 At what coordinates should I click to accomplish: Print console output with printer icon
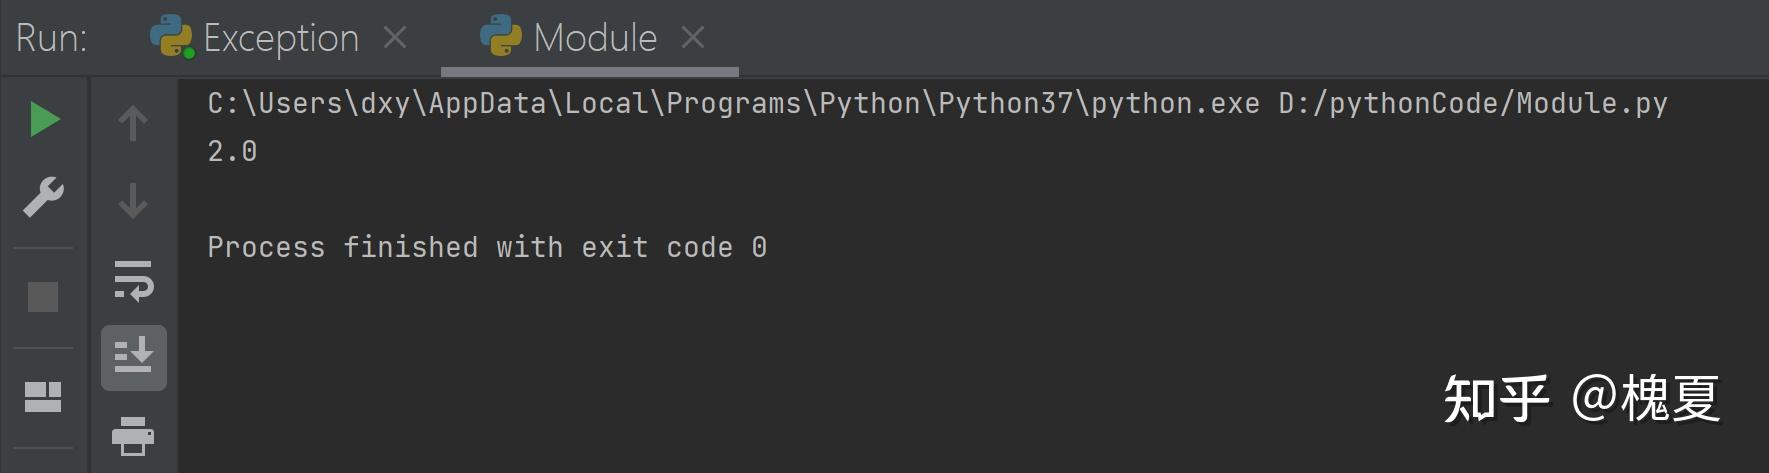[133, 436]
